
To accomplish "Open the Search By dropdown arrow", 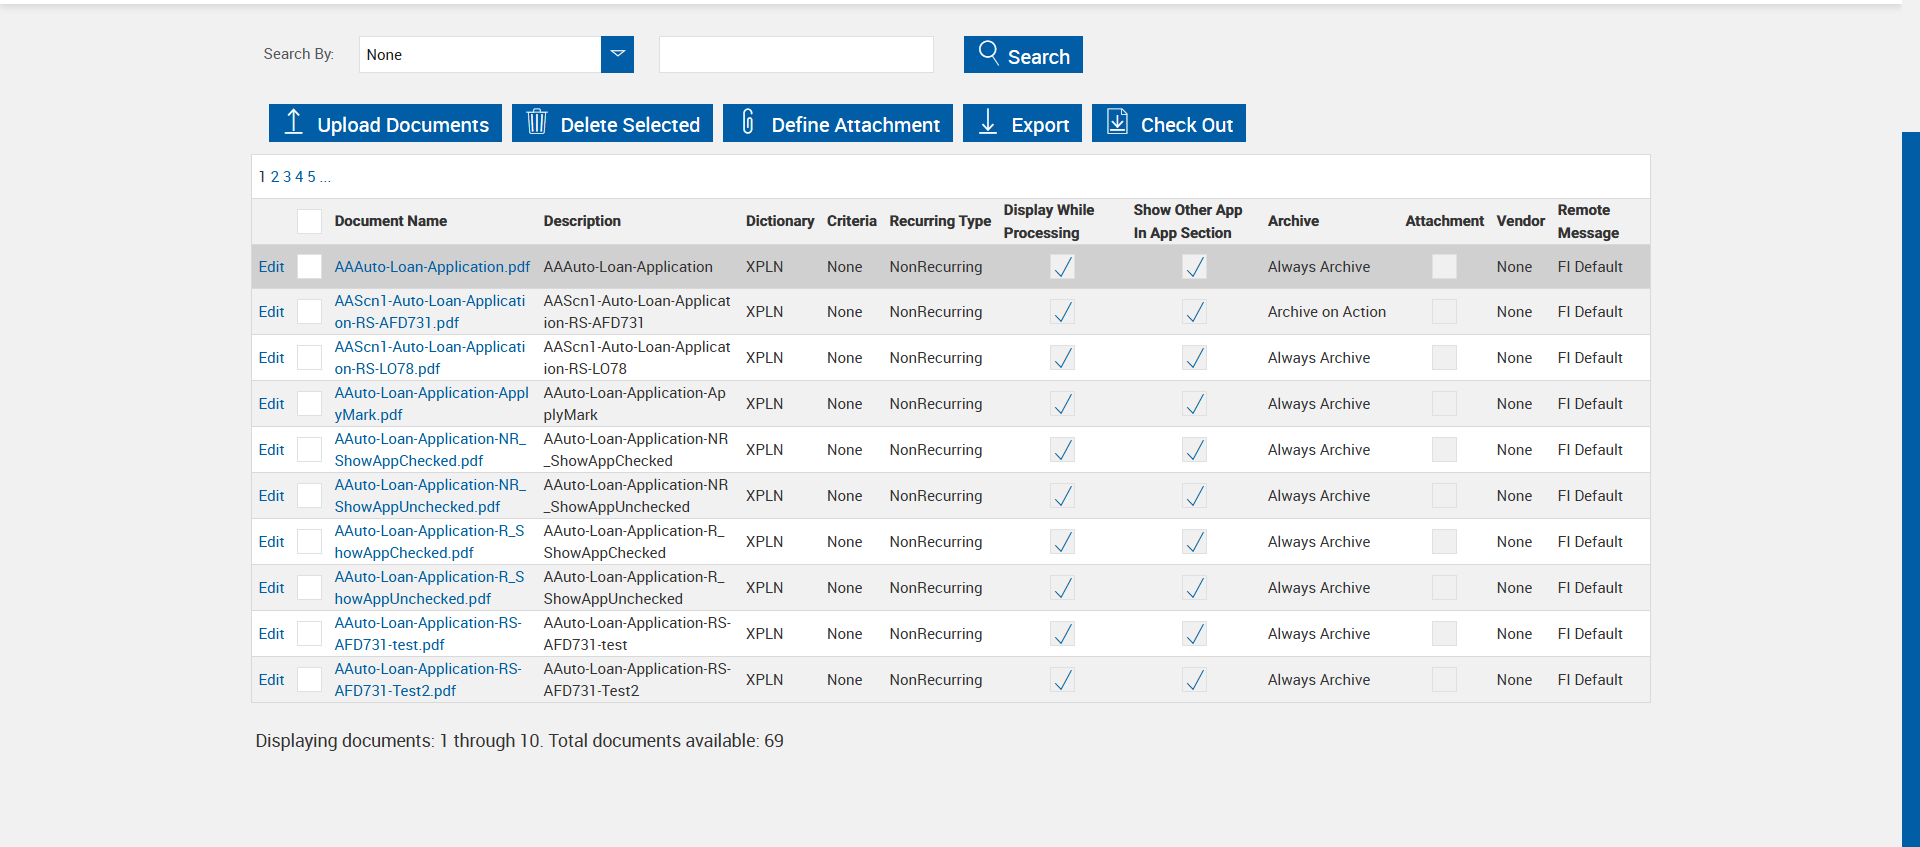I will (617, 54).
